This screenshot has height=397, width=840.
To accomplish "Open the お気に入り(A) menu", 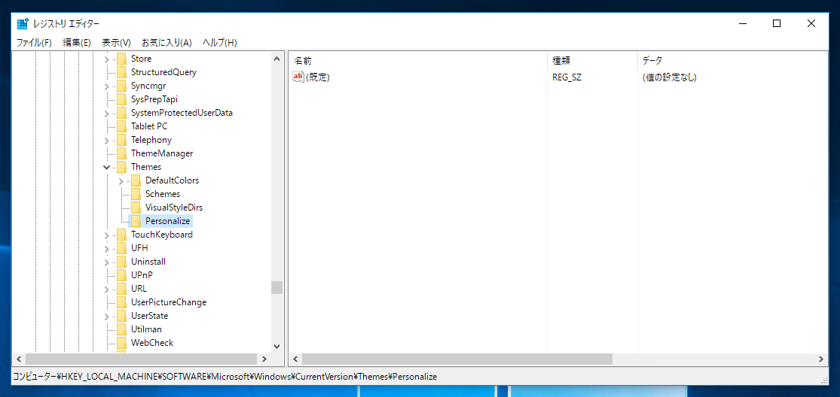I will click(x=167, y=43).
